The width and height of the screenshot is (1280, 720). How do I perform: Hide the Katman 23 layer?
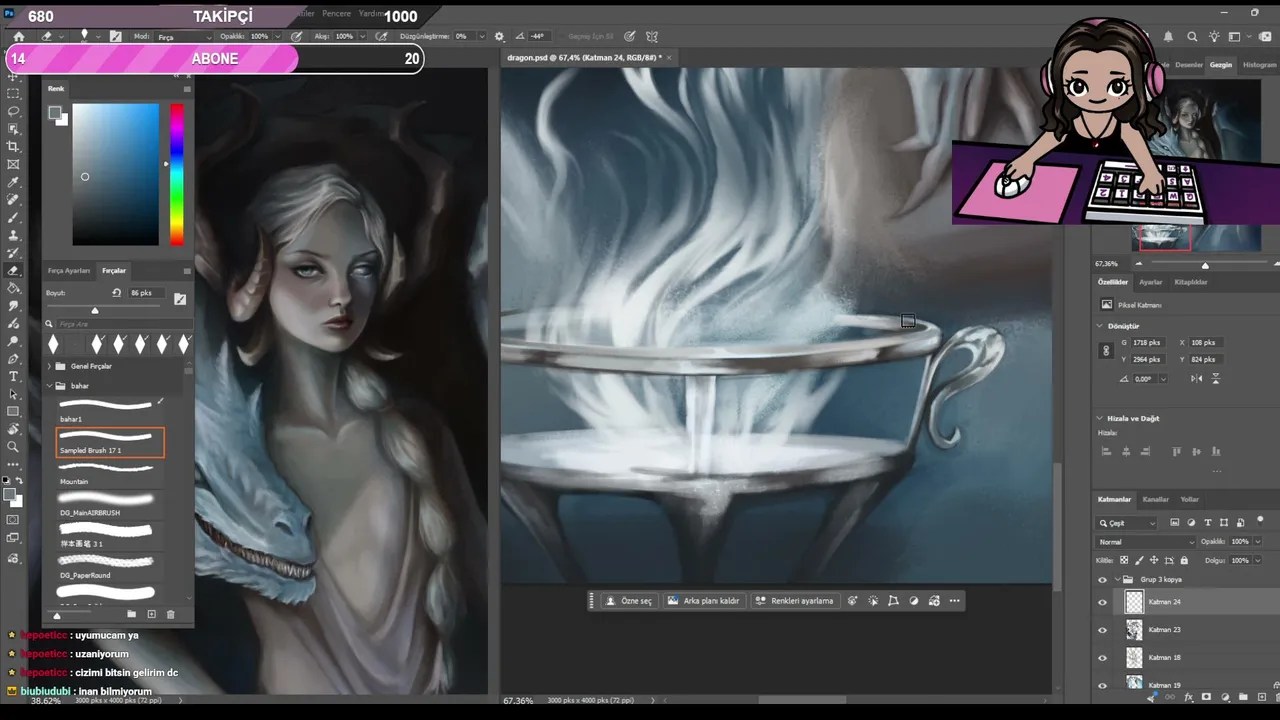click(1103, 630)
